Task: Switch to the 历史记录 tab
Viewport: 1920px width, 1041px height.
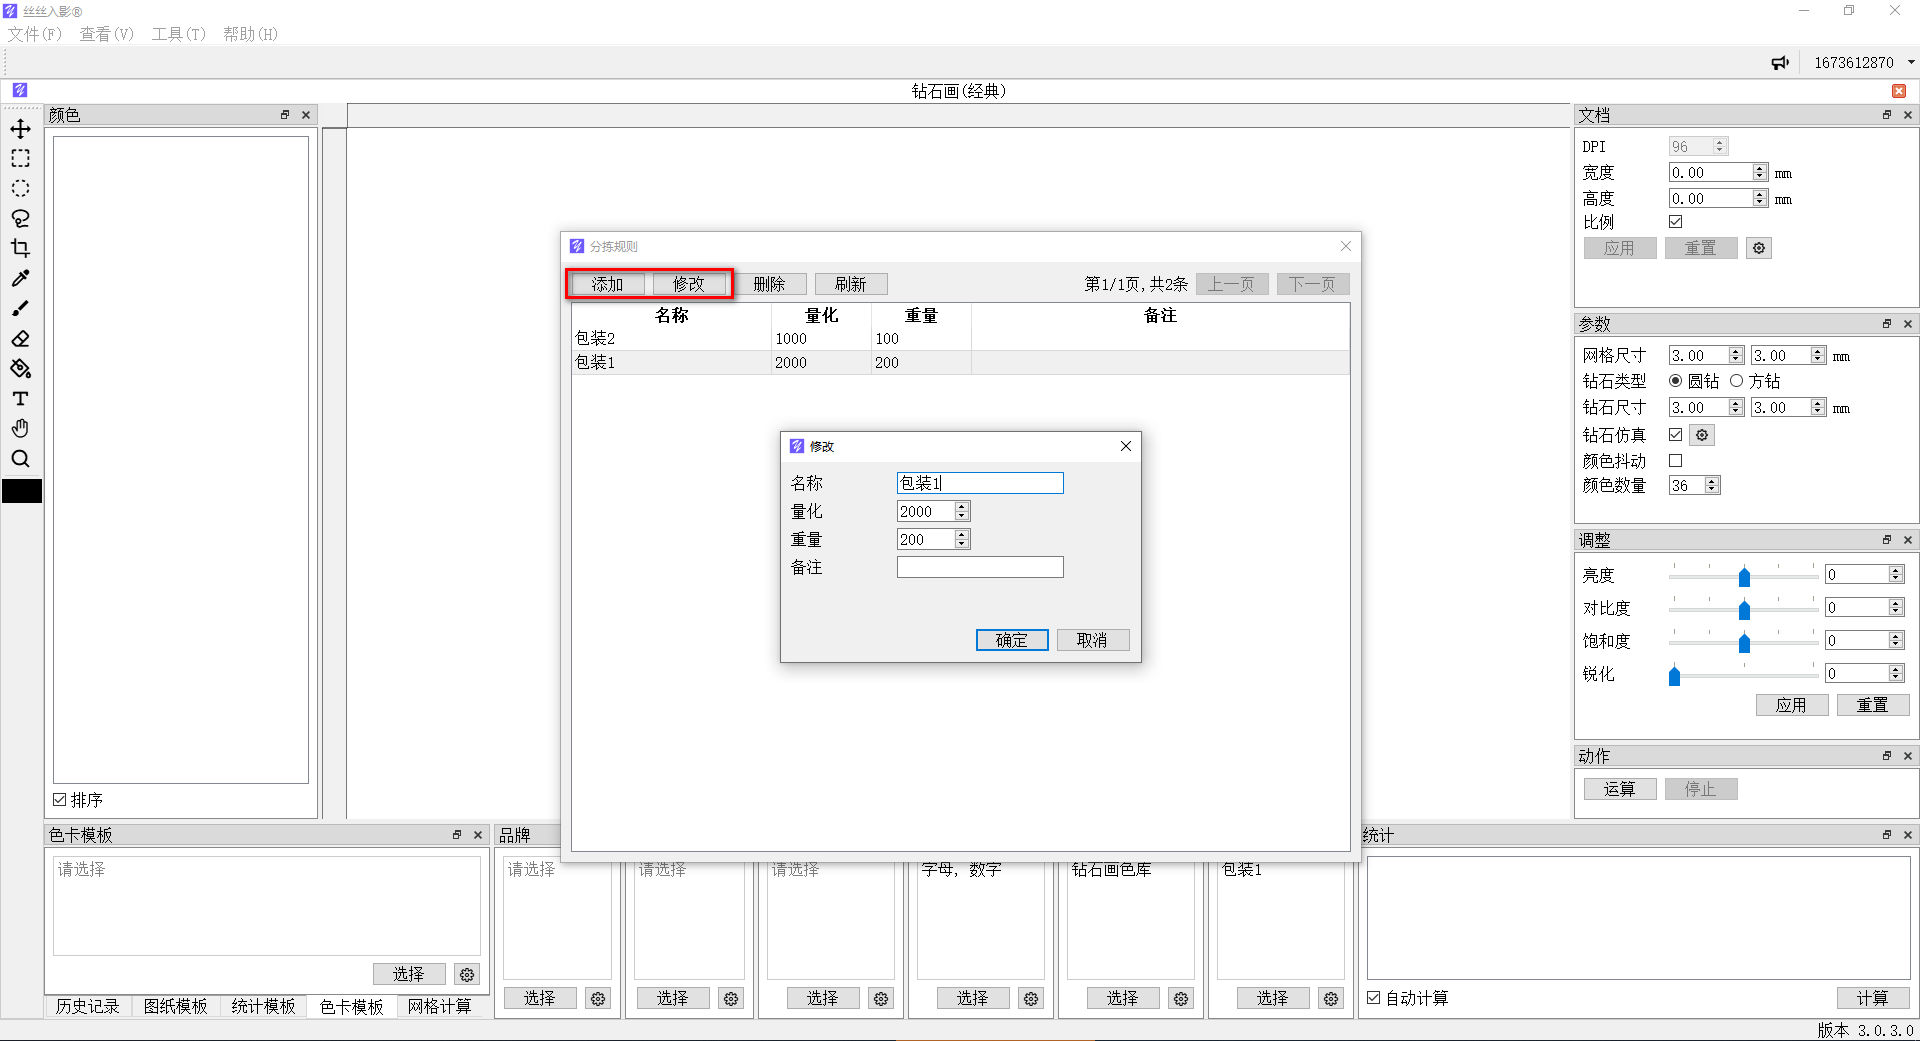Action: 87,1006
